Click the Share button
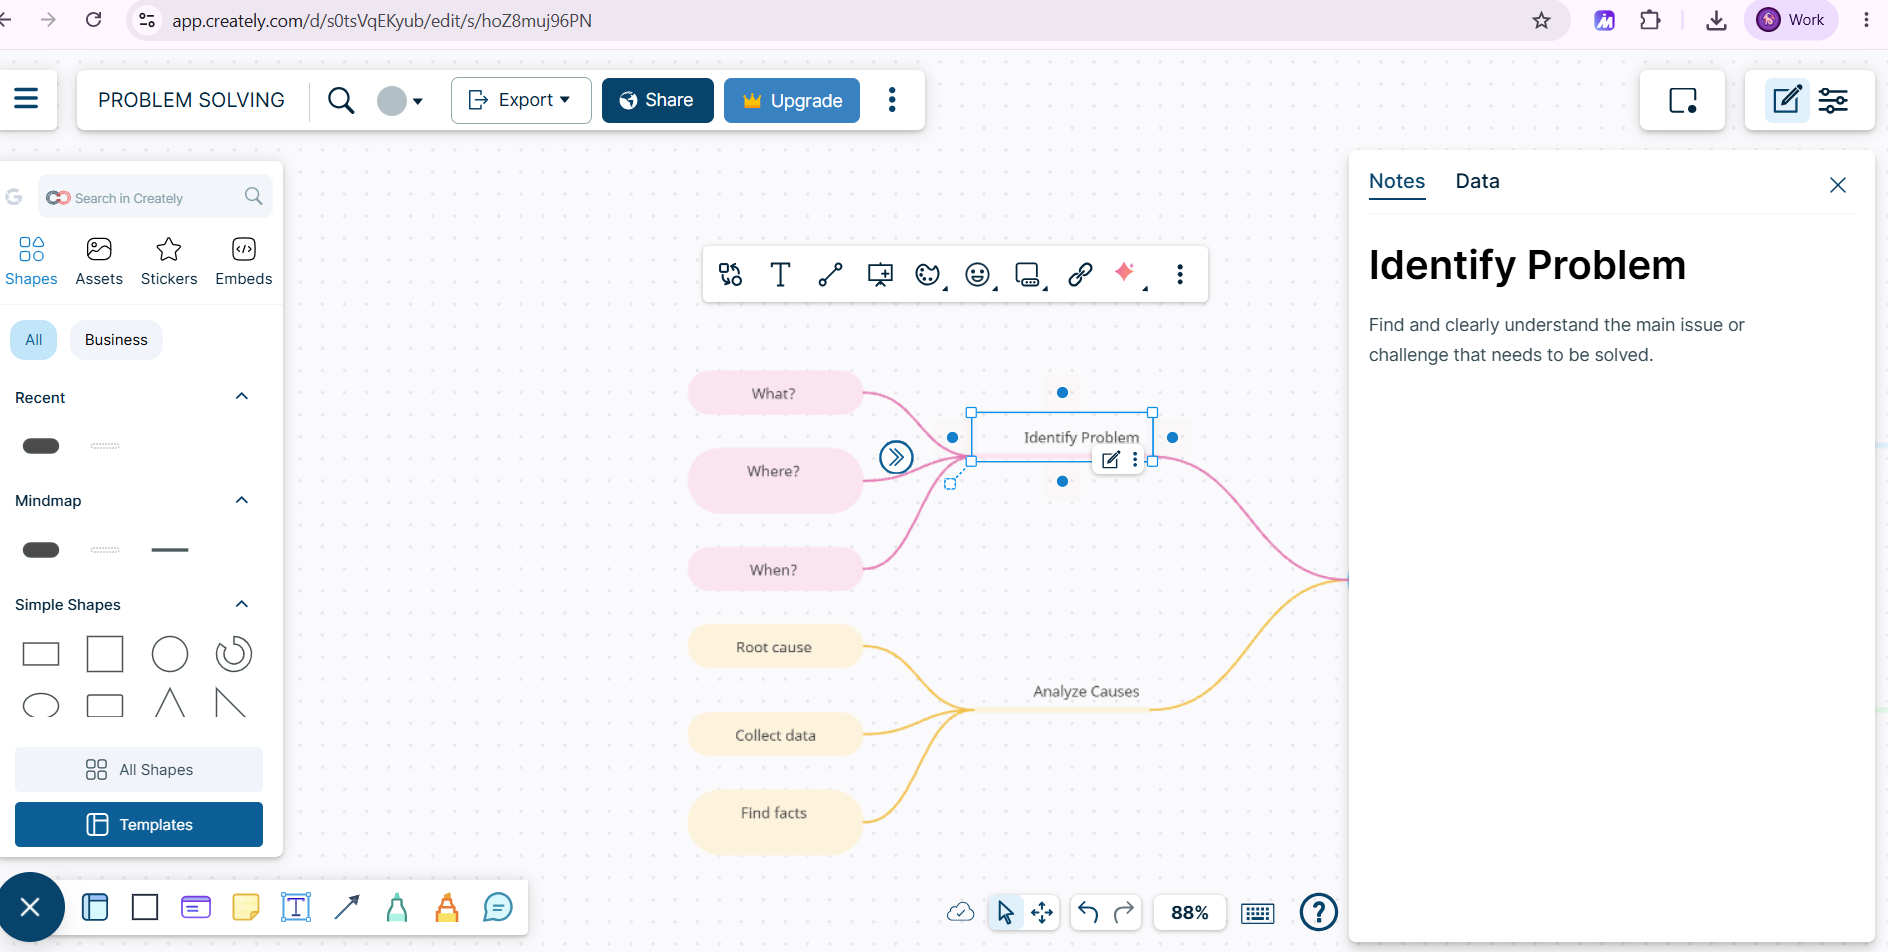Viewport: 1888px width, 952px height. (657, 100)
